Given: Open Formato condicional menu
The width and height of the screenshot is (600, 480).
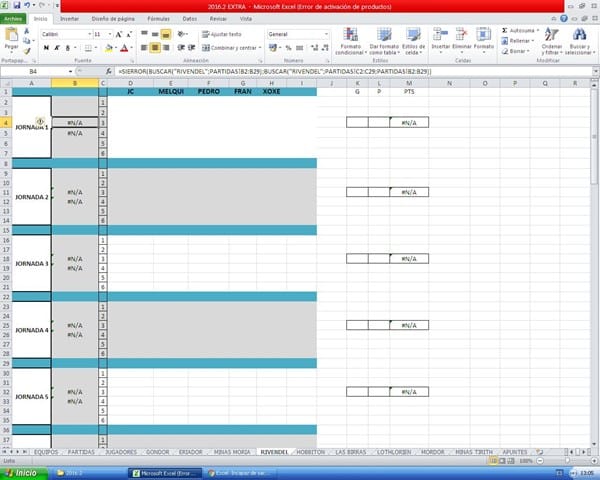Looking at the screenshot, I should (x=351, y=41).
